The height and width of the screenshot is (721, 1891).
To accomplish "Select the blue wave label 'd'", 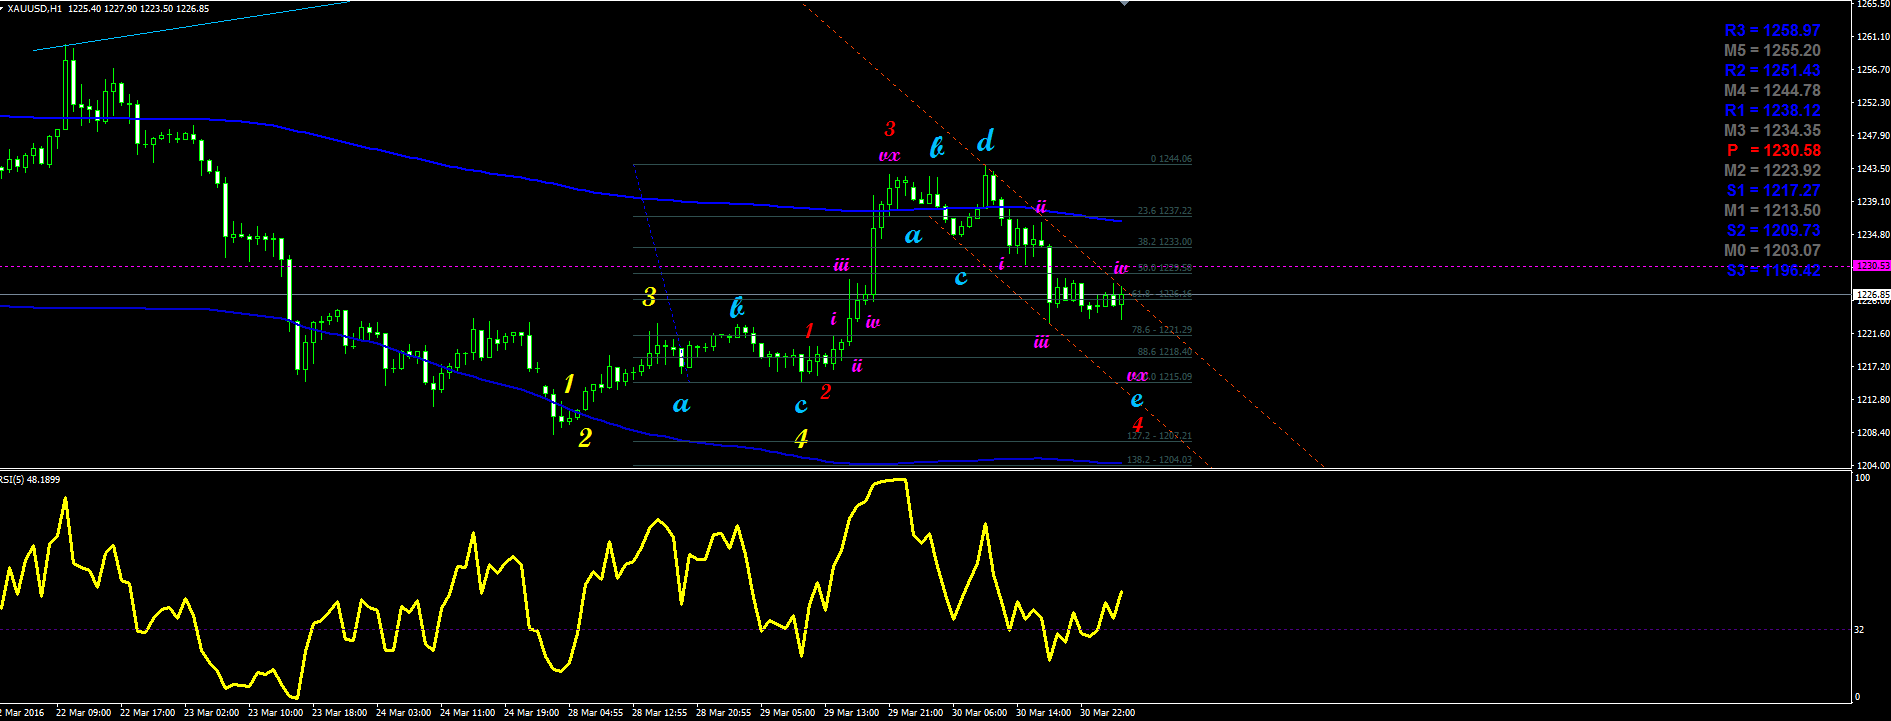I will point(986,140).
